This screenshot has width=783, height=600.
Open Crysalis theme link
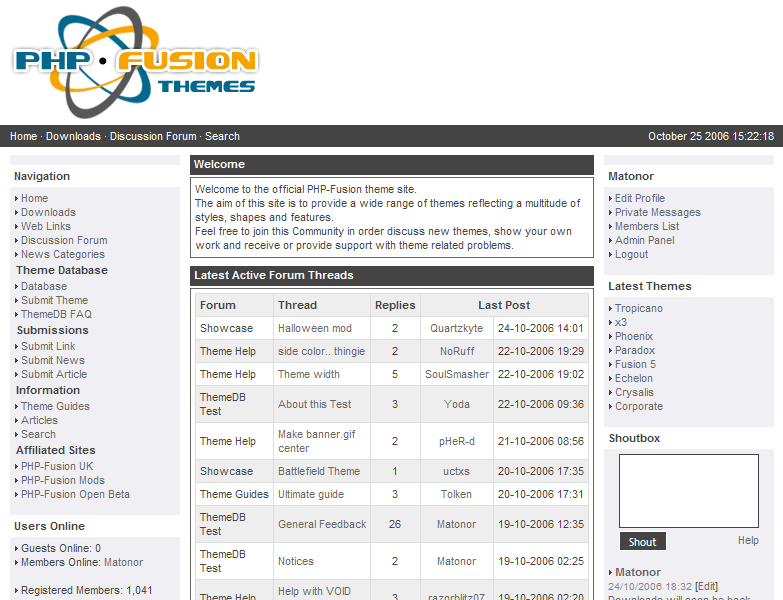[634, 392]
